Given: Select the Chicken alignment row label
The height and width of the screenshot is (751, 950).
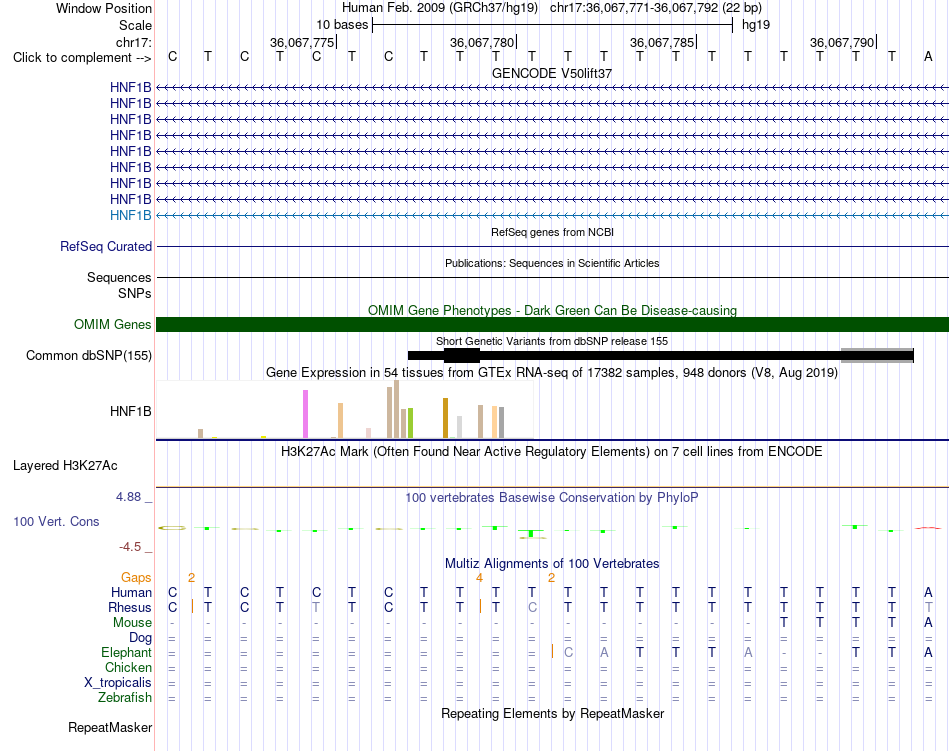Looking at the screenshot, I should coord(128,667).
